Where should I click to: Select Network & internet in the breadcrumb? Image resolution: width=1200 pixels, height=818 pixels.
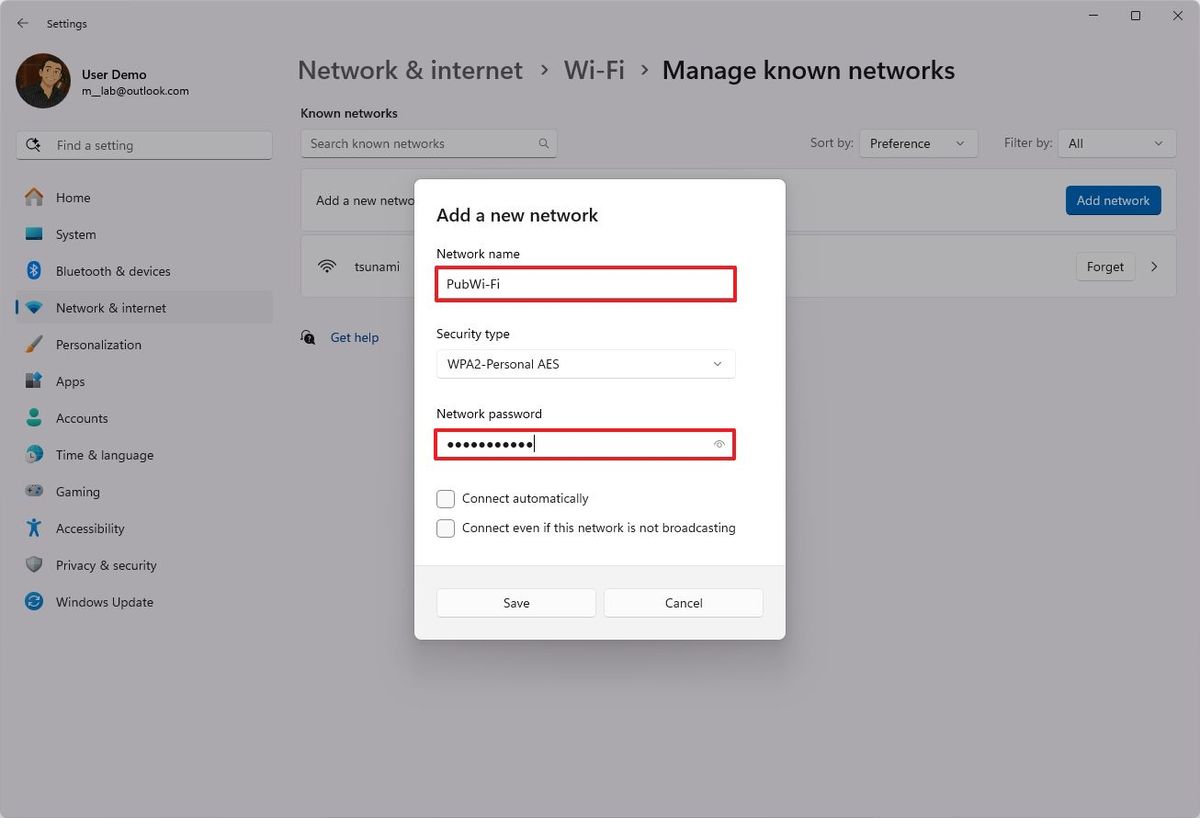pos(410,70)
